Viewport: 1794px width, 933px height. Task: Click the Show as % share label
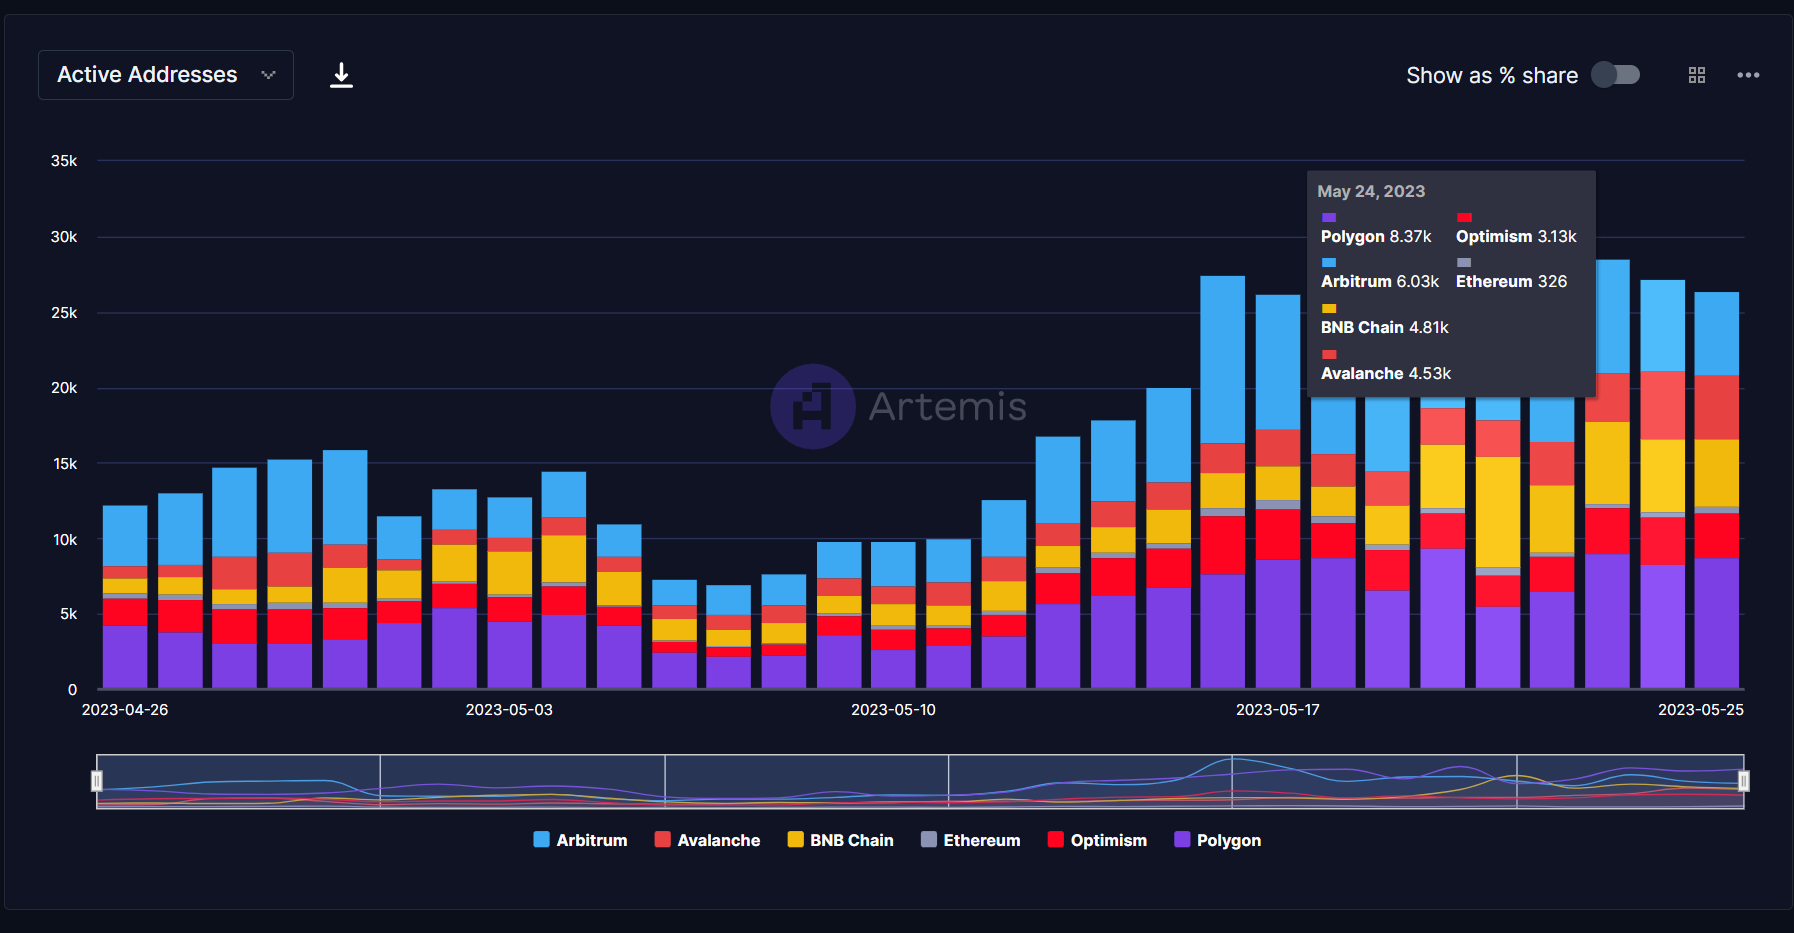pyautogui.click(x=1492, y=76)
